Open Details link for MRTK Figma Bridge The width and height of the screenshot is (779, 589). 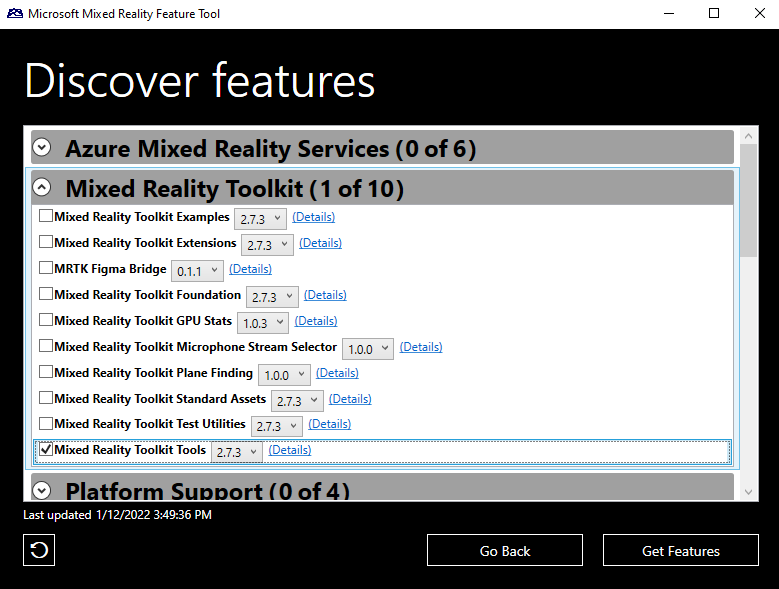click(x=250, y=269)
